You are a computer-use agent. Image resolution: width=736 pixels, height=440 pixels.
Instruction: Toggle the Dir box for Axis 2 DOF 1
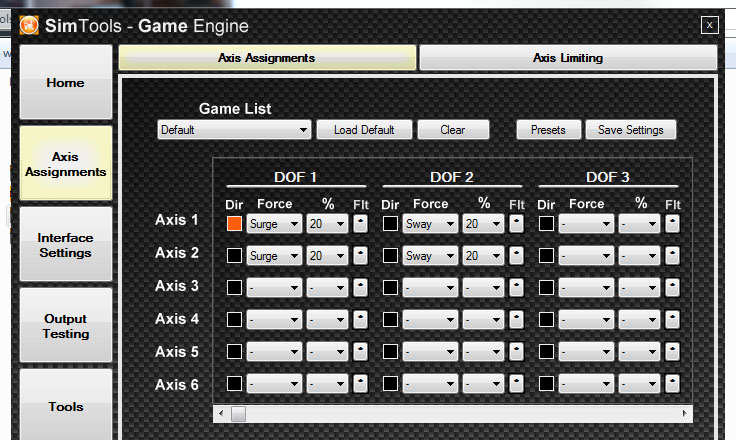click(x=234, y=255)
